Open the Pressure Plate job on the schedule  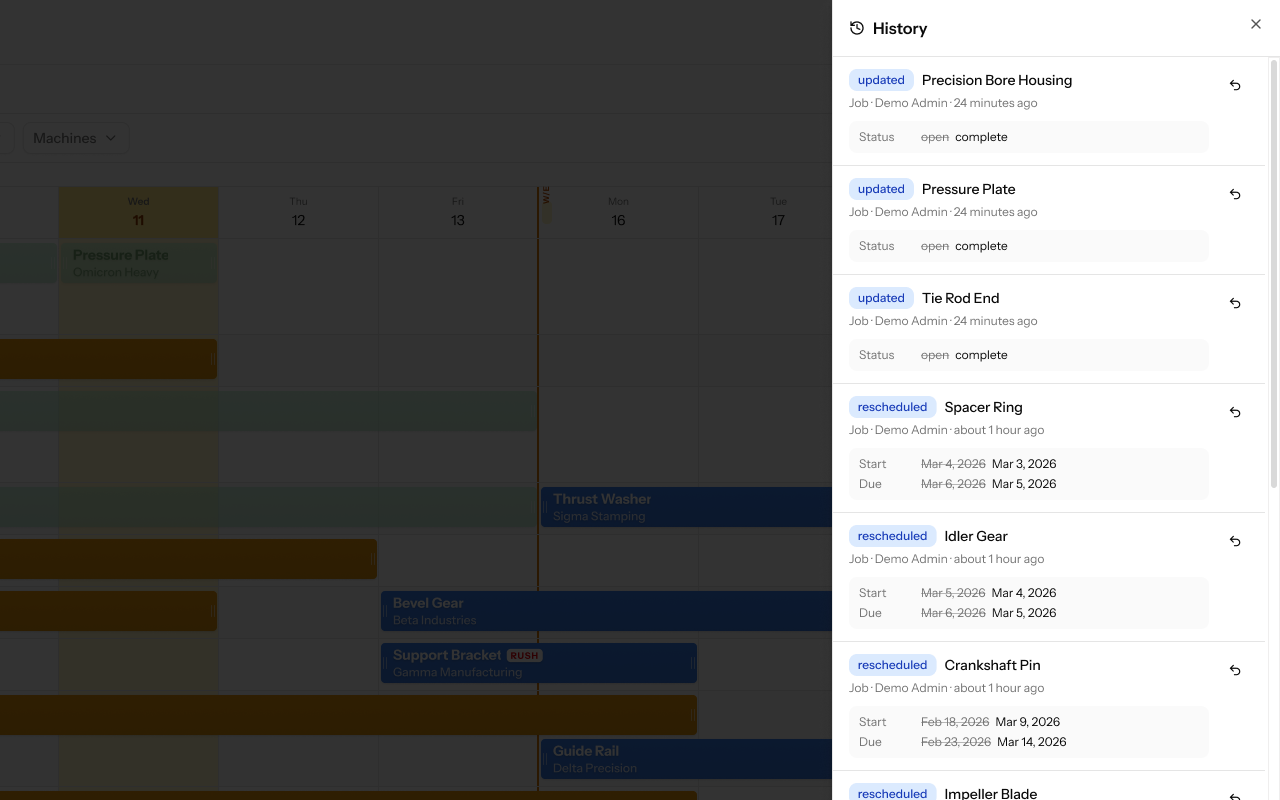[x=139, y=263]
